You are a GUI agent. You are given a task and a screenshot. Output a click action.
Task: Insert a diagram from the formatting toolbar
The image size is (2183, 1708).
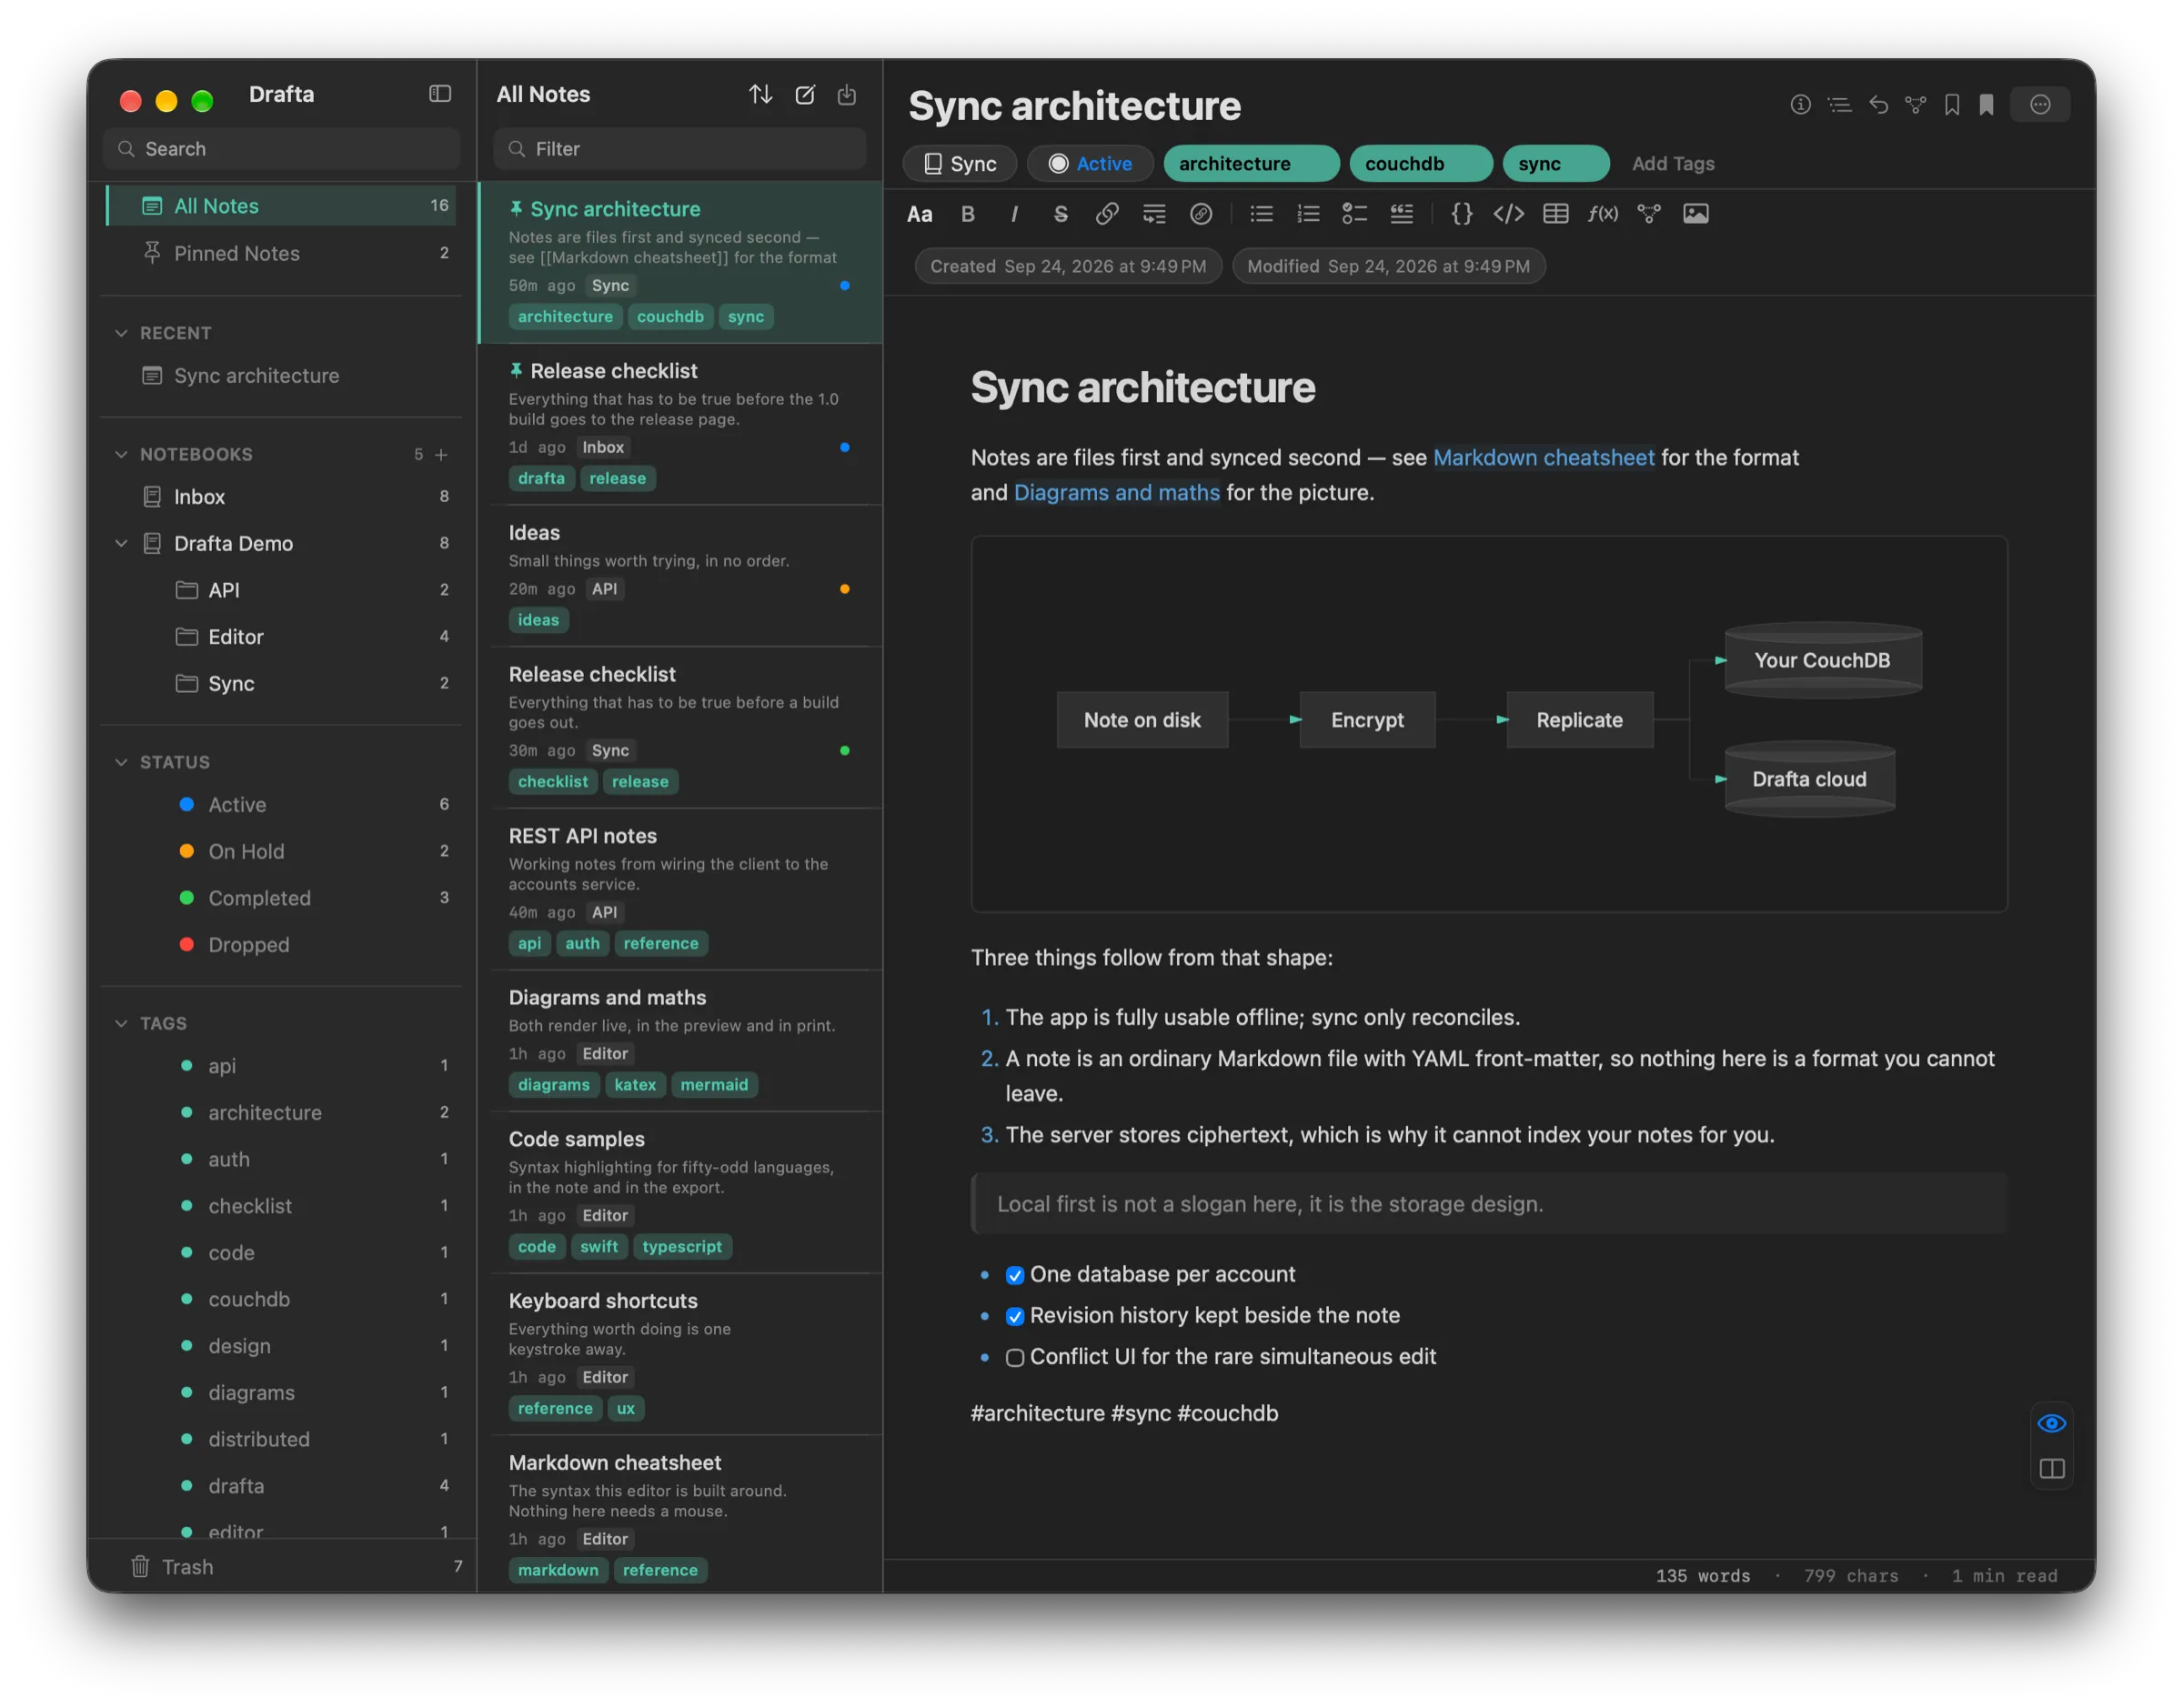[1648, 214]
